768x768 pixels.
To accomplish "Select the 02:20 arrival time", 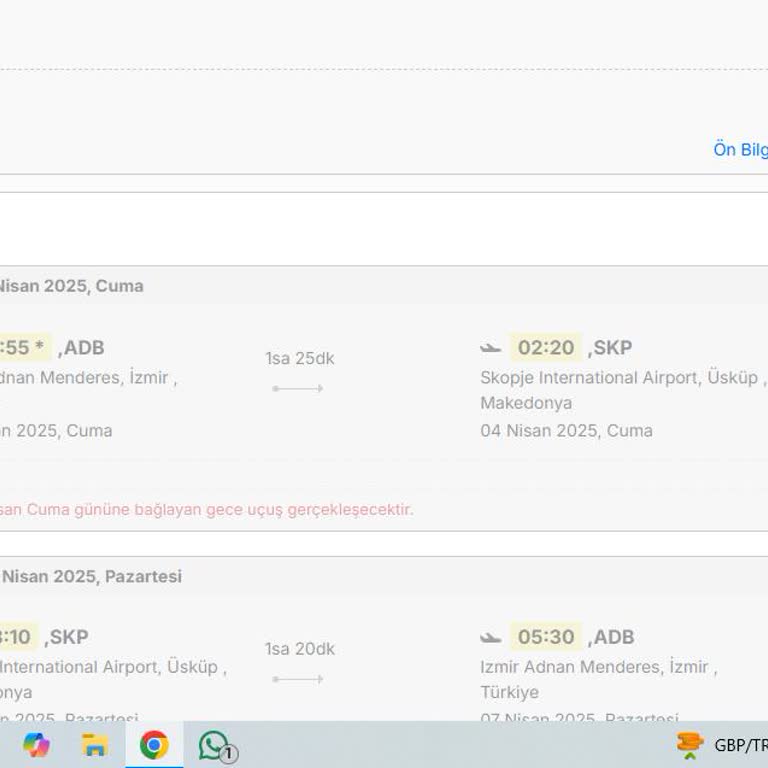I will pos(546,347).
